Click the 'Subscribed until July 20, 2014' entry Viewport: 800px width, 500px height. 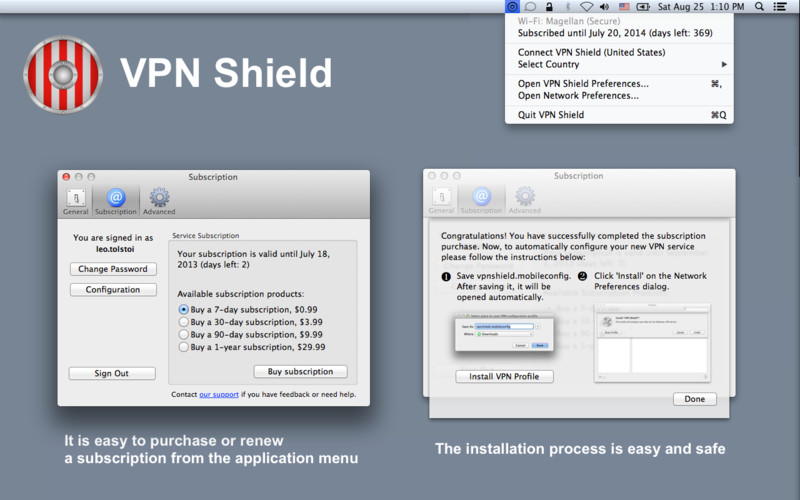619,33
